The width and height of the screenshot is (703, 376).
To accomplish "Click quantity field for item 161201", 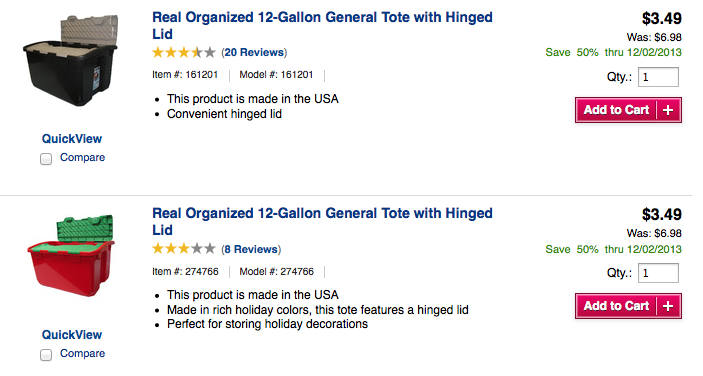I will pos(658,77).
